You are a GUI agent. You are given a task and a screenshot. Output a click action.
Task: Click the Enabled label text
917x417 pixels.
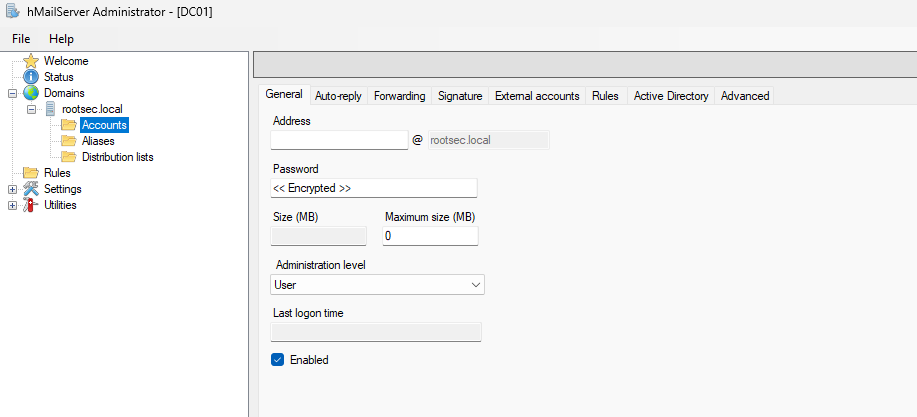[309, 360]
